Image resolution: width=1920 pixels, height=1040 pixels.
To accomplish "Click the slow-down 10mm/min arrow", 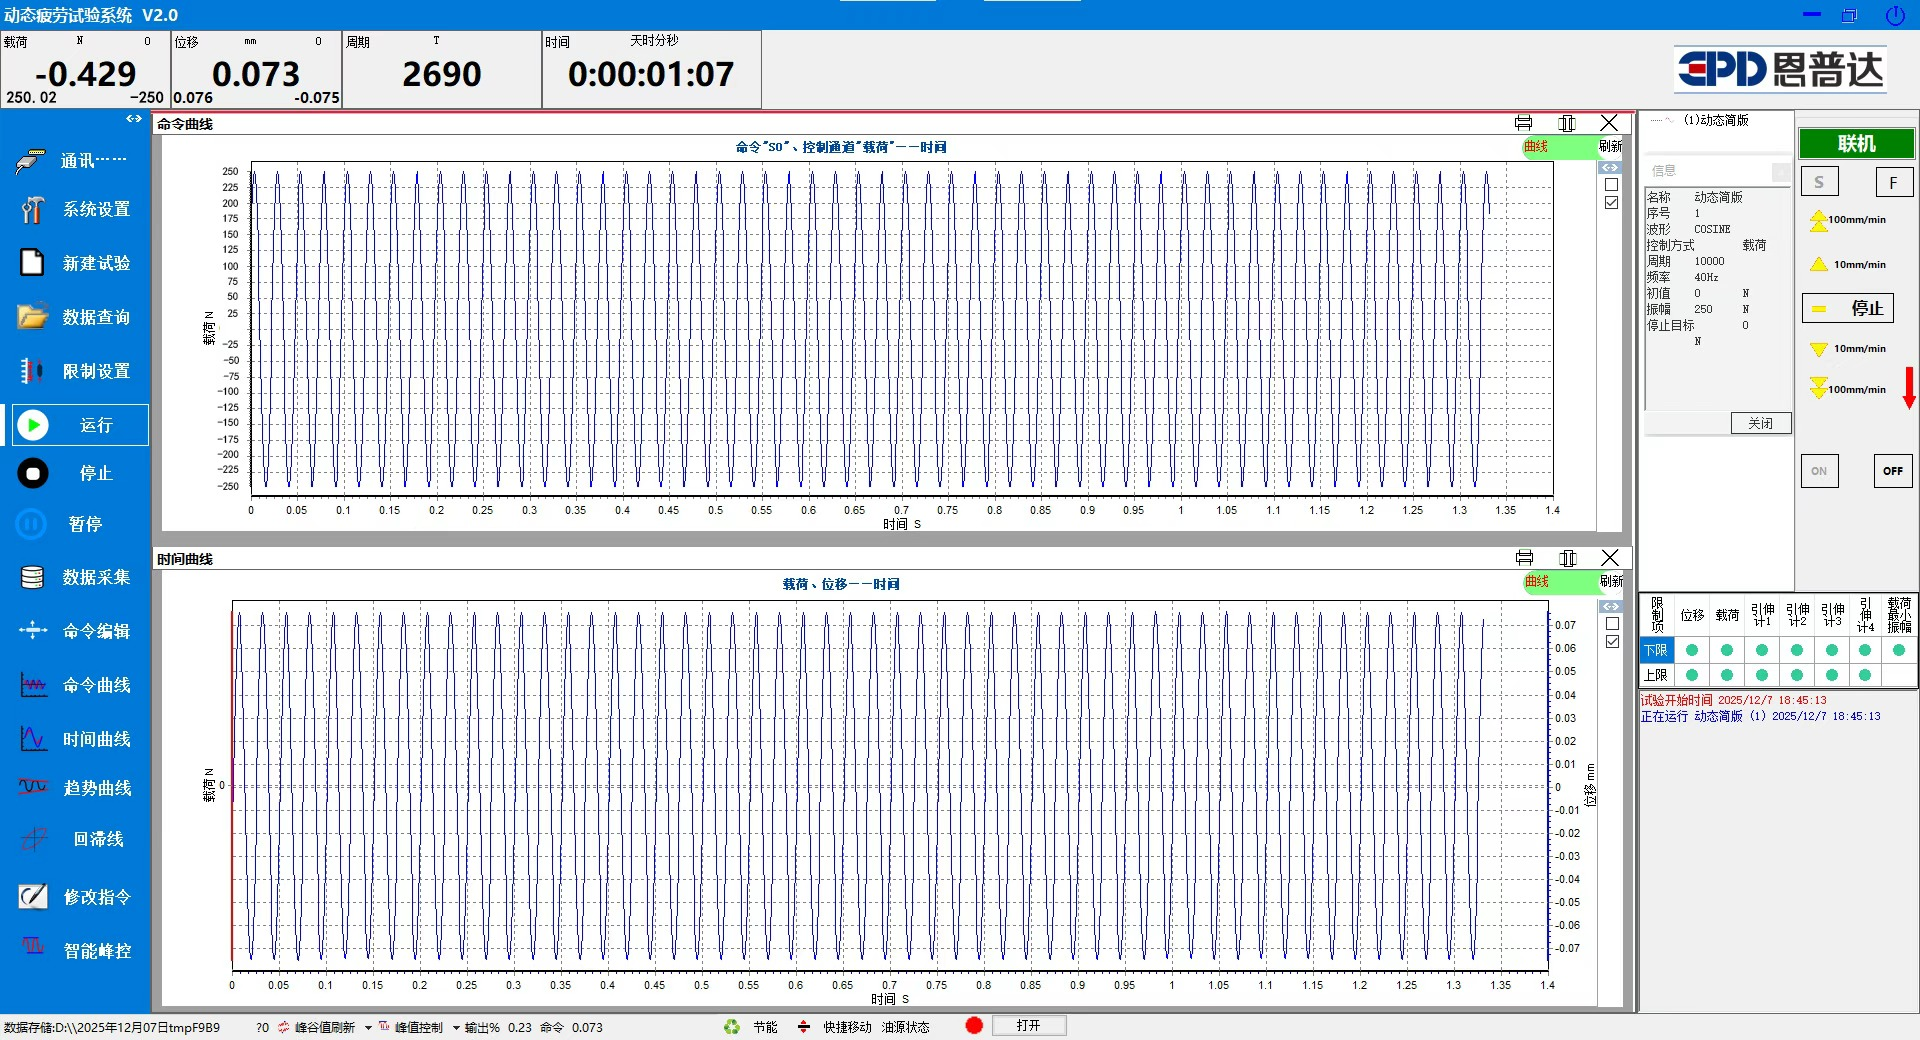I will 1819,349.
